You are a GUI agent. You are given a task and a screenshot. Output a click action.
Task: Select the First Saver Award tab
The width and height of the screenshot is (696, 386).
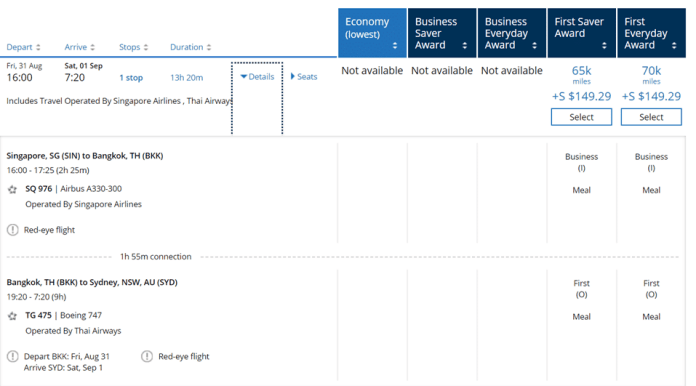(x=581, y=33)
